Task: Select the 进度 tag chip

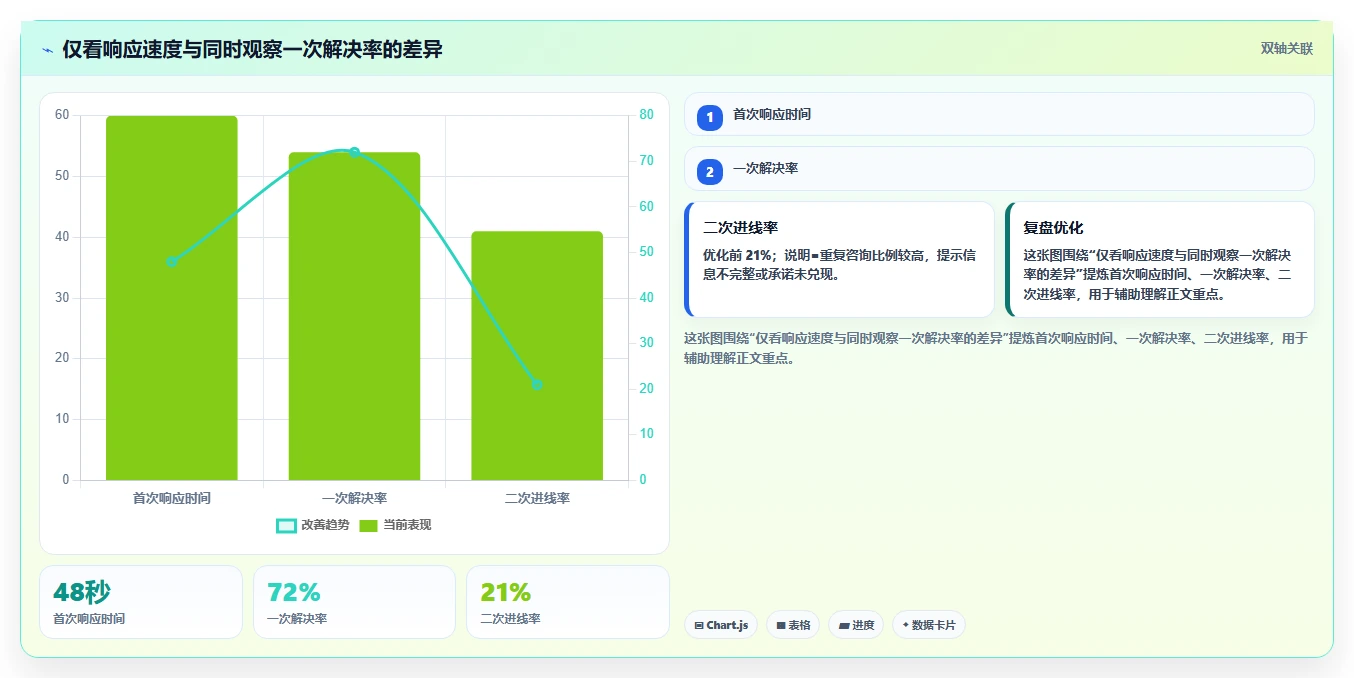Action: [x=856, y=625]
